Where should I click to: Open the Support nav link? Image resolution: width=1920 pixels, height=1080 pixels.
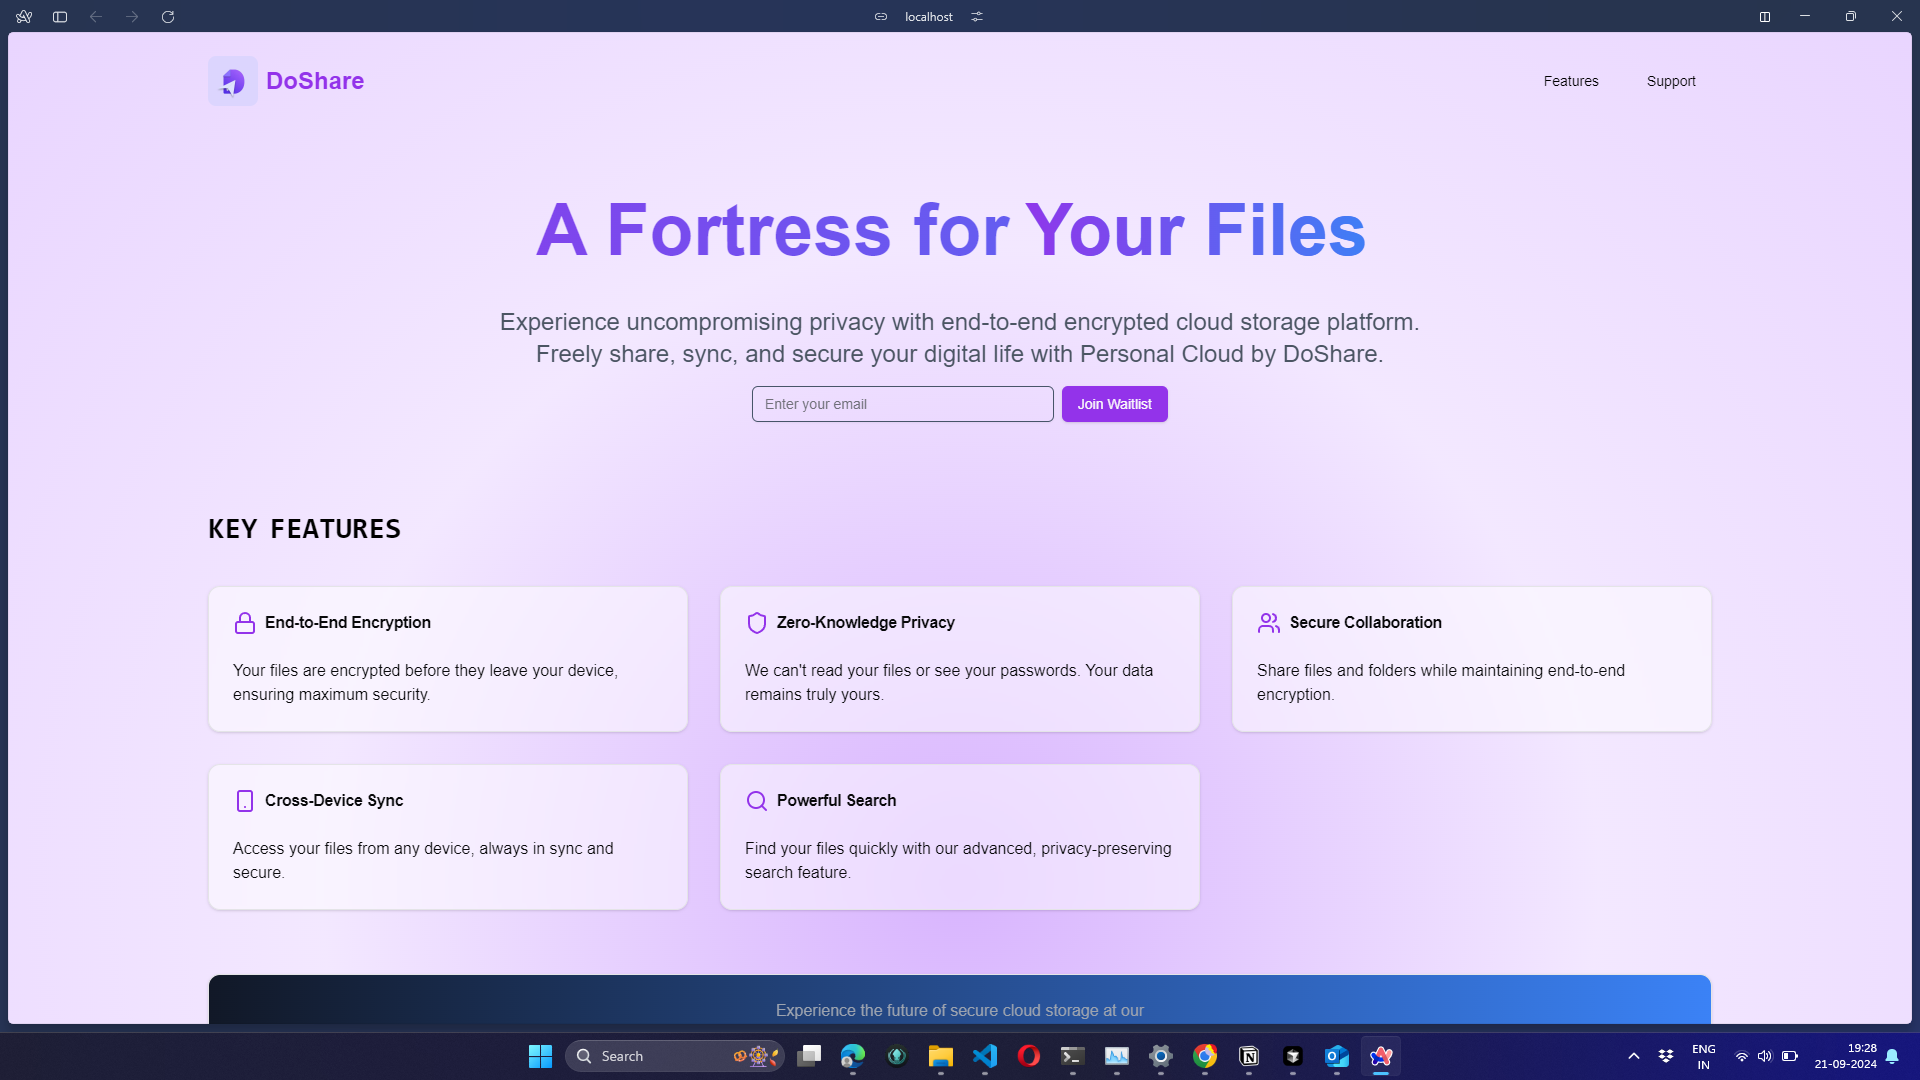[x=1670, y=81]
